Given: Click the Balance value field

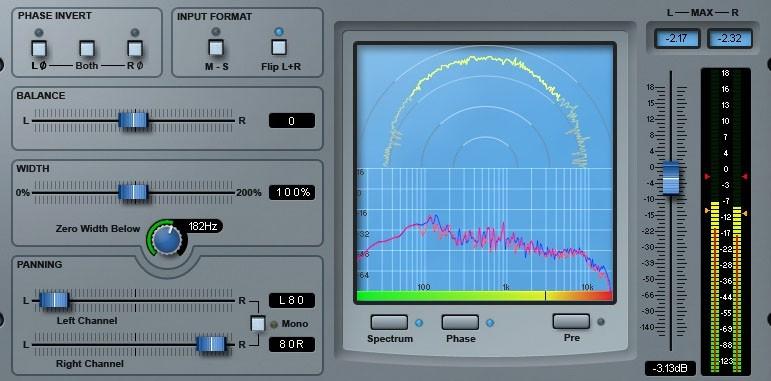Looking at the screenshot, I should click(292, 120).
